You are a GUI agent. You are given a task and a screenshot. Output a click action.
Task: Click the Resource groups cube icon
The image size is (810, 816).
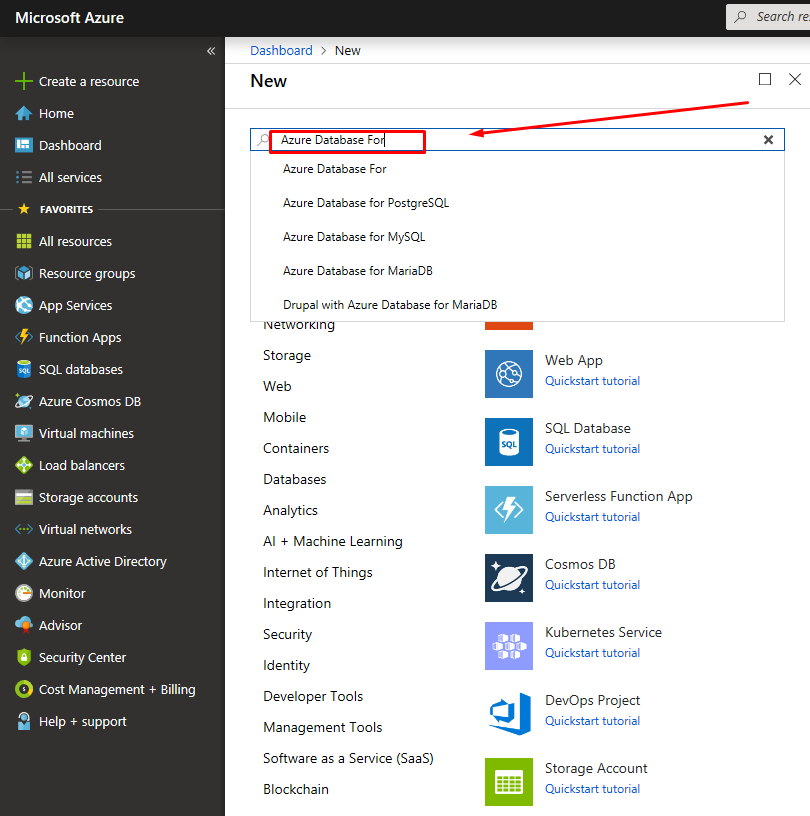pos(24,273)
